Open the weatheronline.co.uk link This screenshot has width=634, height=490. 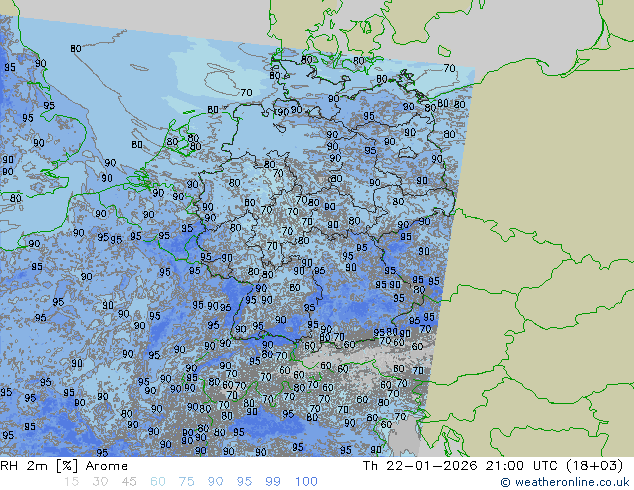point(565,482)
